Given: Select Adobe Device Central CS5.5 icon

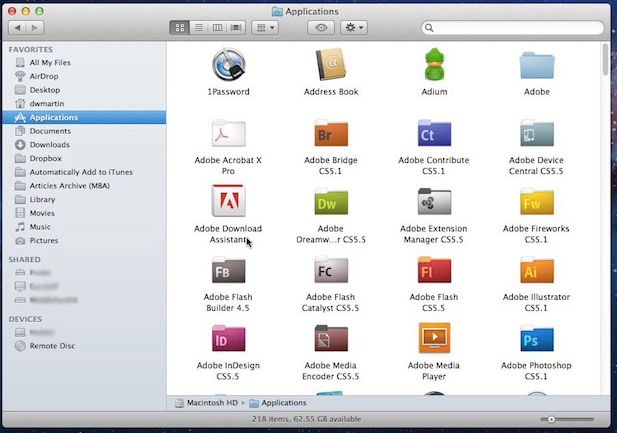Looking at the screenshot, I should coord(537,133).
